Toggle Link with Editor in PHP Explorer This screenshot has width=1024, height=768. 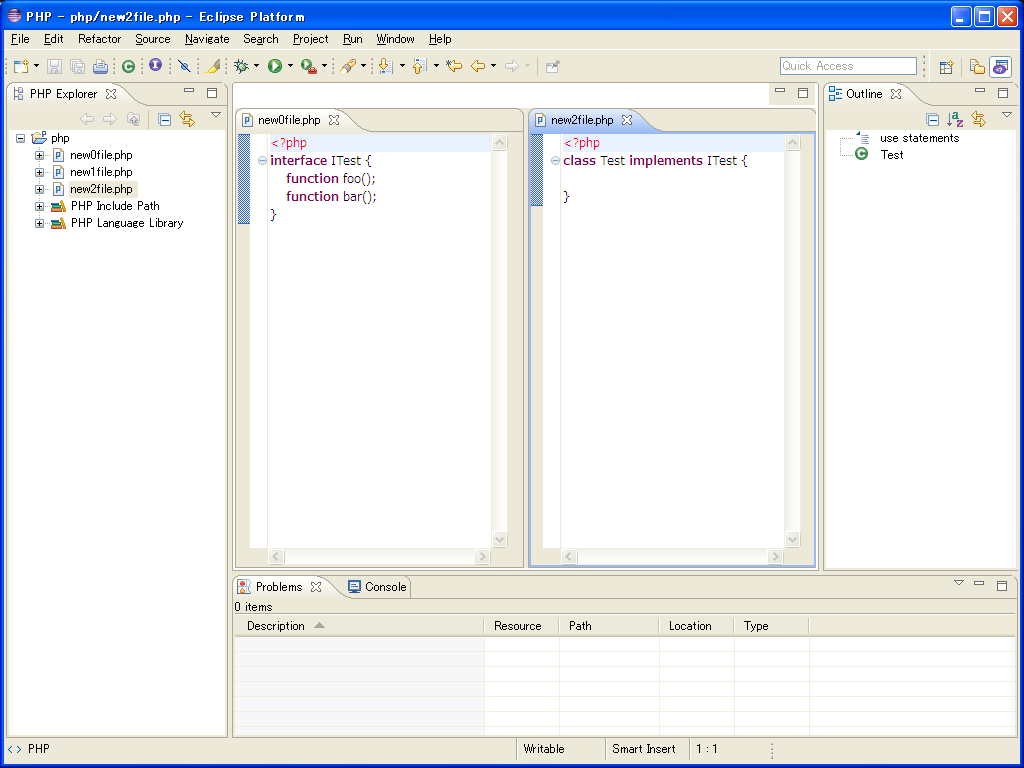click(187, 119)
